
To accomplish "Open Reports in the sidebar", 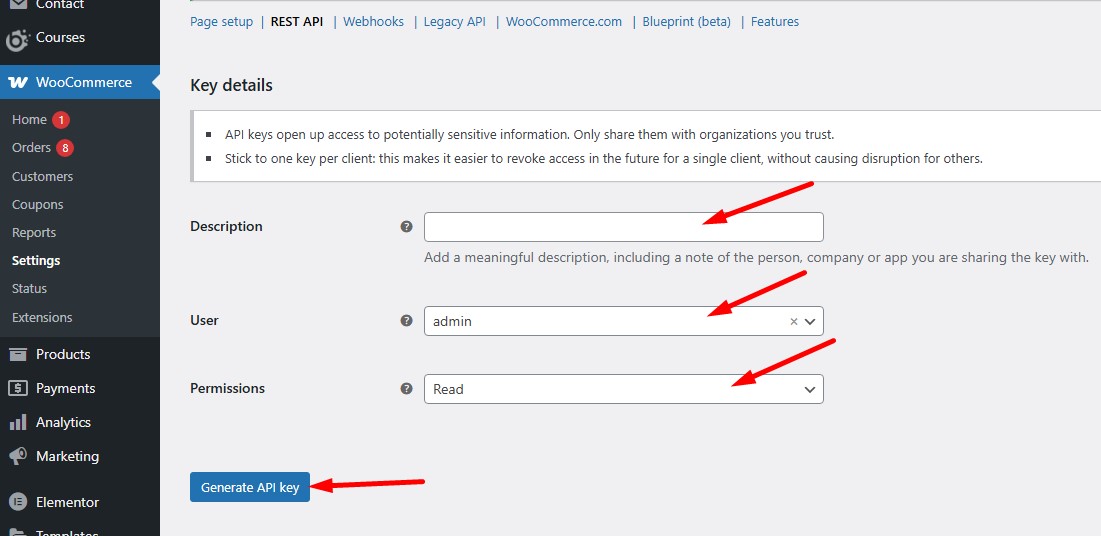I will click(x=34, y=233).
